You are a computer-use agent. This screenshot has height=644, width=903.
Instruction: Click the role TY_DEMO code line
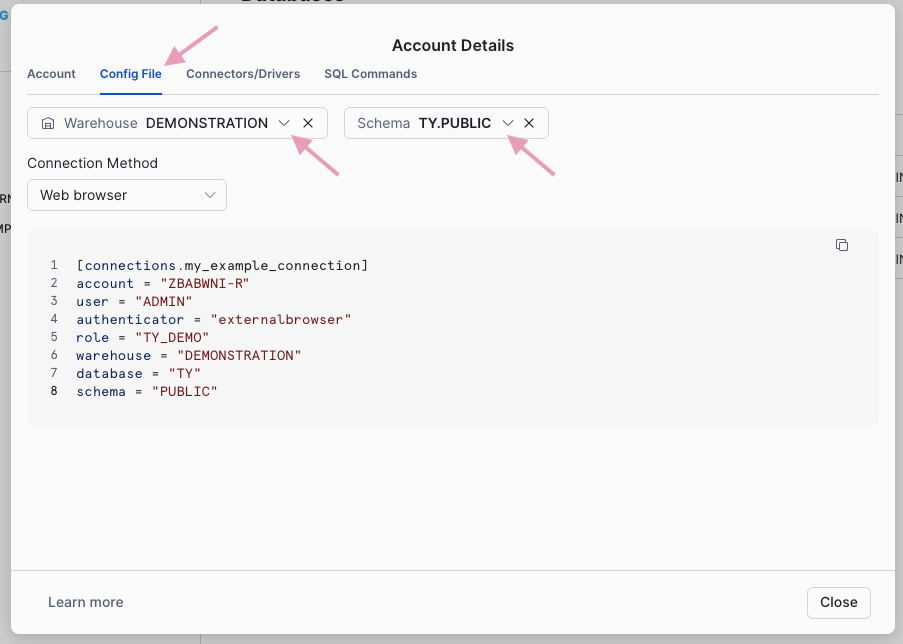coord(143,338)
